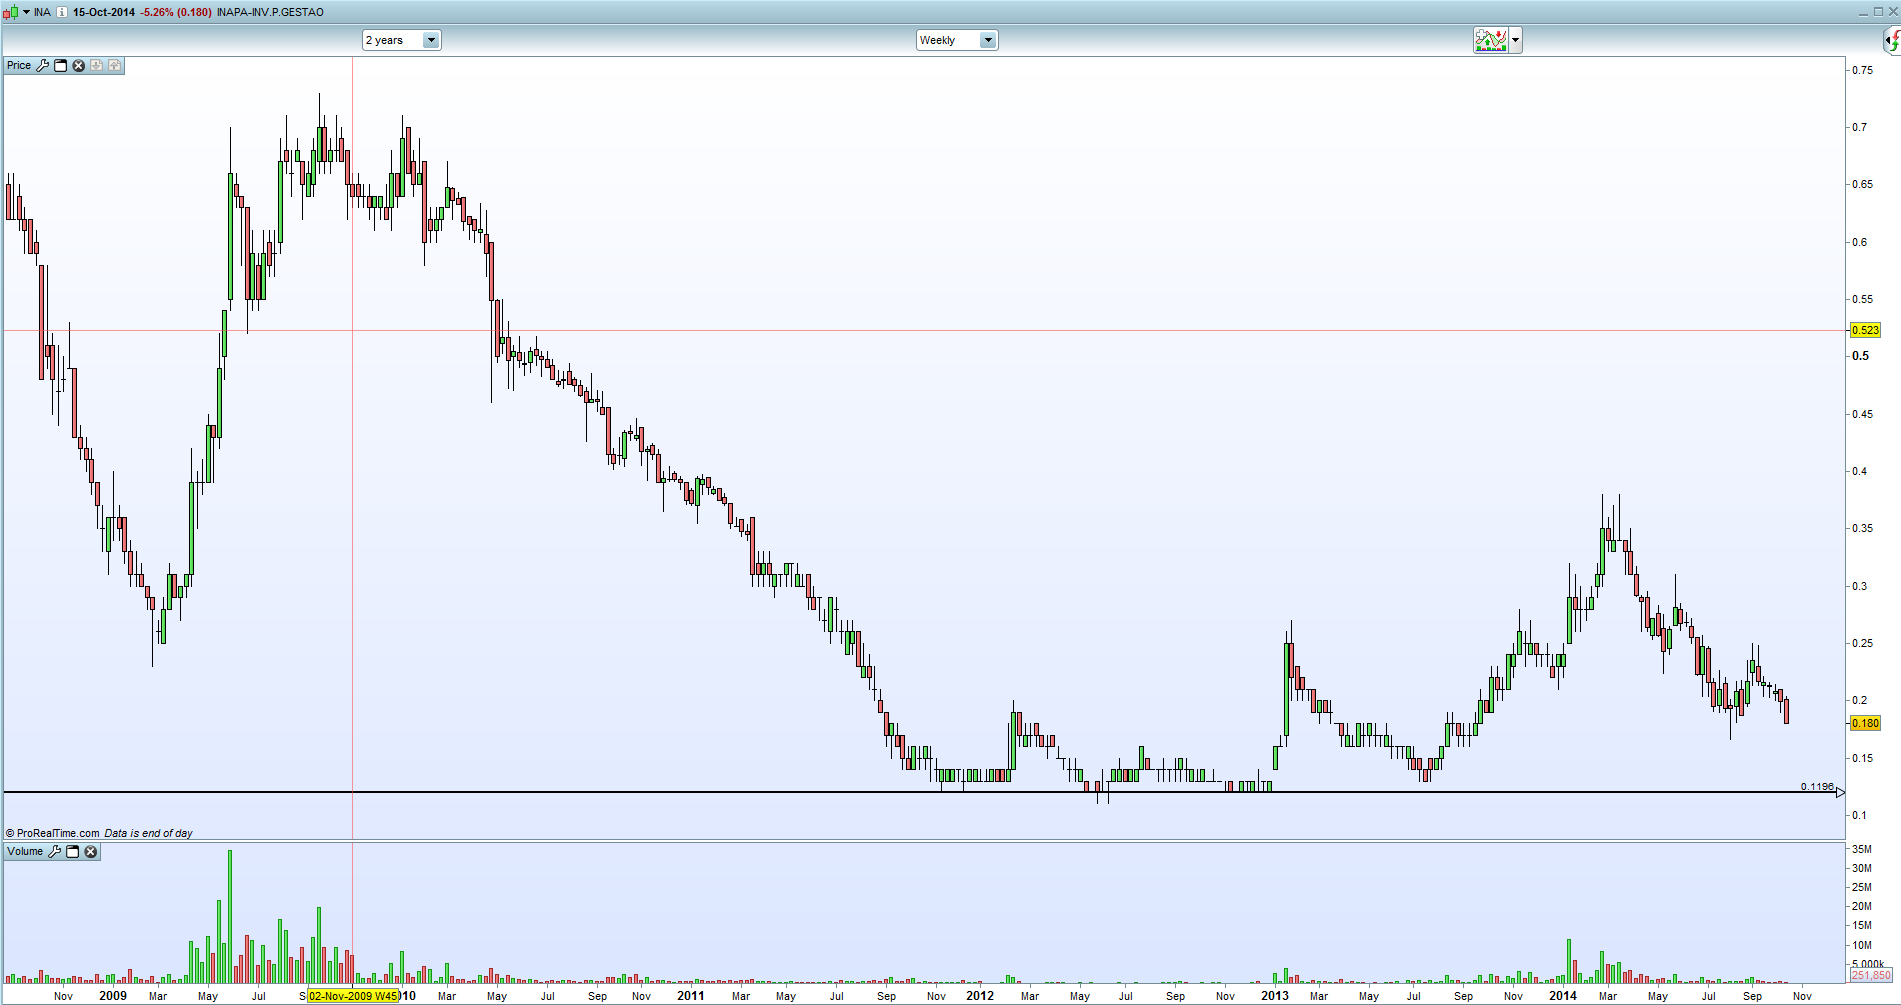Viewport: 1901px width, 1005px height.
Task: Open the chart style dropdown arrow beside INA
Action: (x=26, y=12)
